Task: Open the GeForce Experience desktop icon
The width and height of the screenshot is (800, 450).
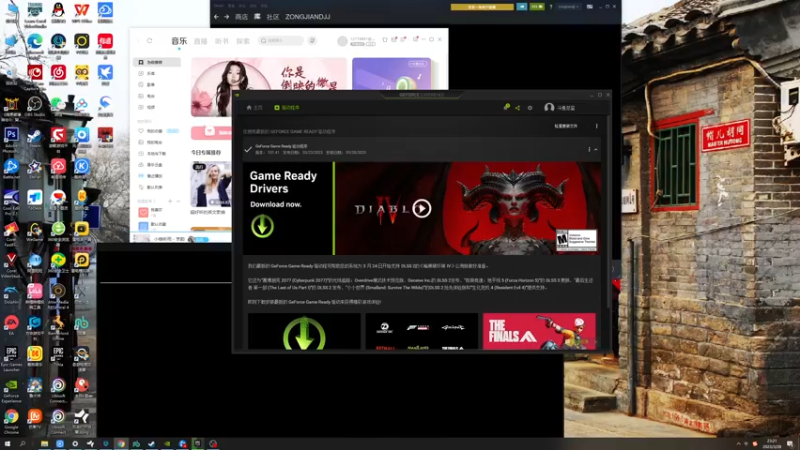Action: 11,391
